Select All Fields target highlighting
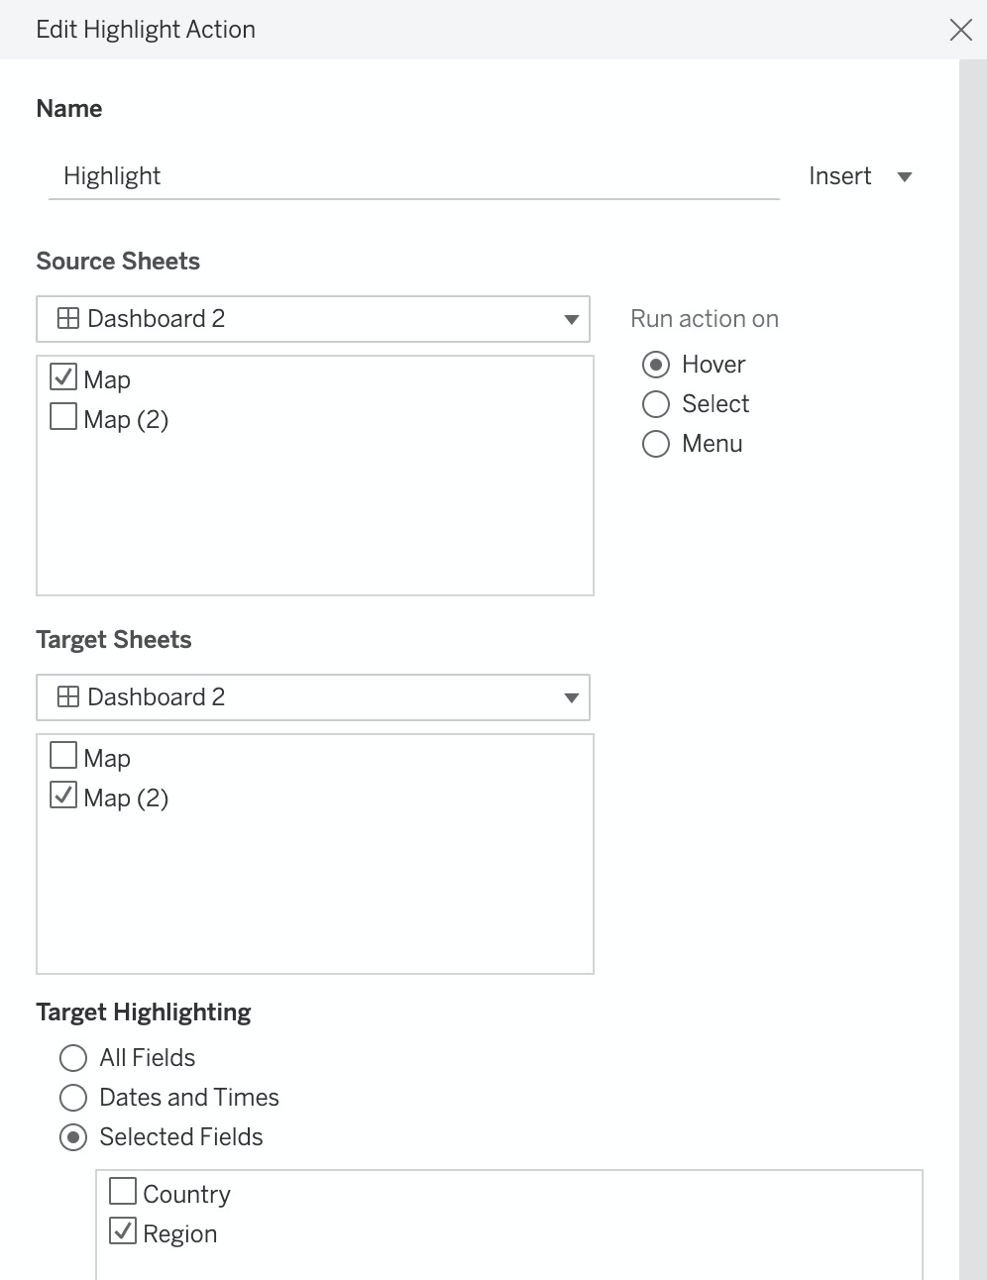Screen dimensions: 987x1280 [x=73, y=1058]
